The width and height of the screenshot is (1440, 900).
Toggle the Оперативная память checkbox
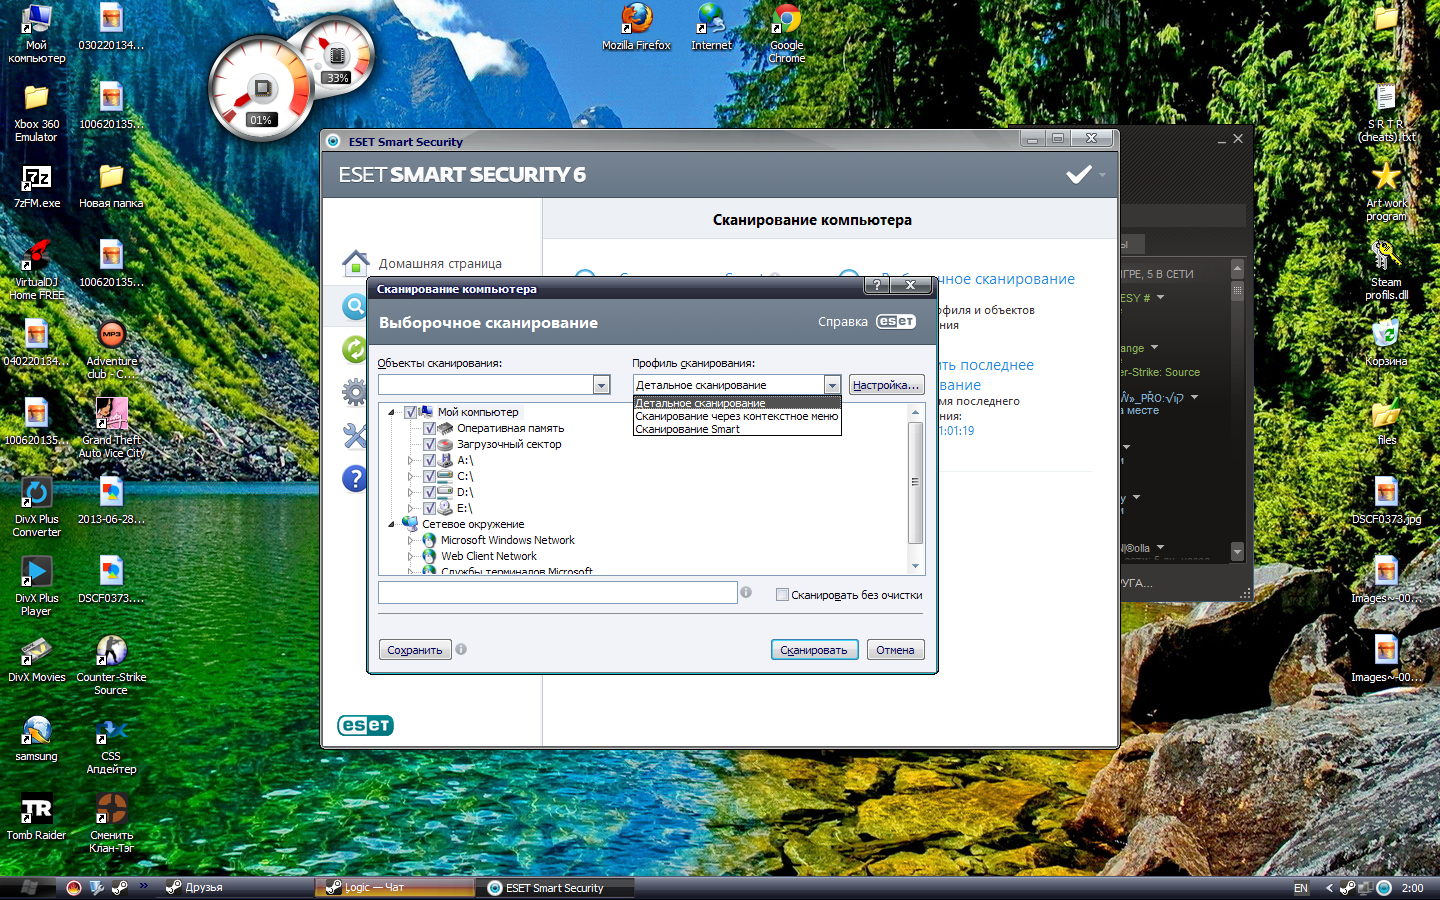429,428
